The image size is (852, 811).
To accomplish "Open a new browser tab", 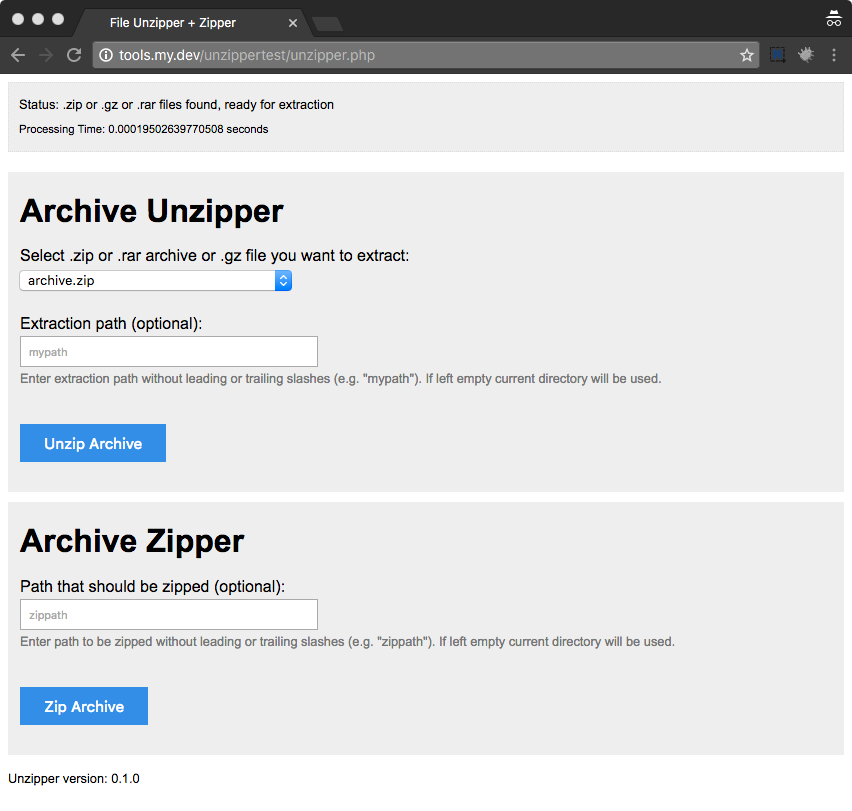I will tap(327, 22).
